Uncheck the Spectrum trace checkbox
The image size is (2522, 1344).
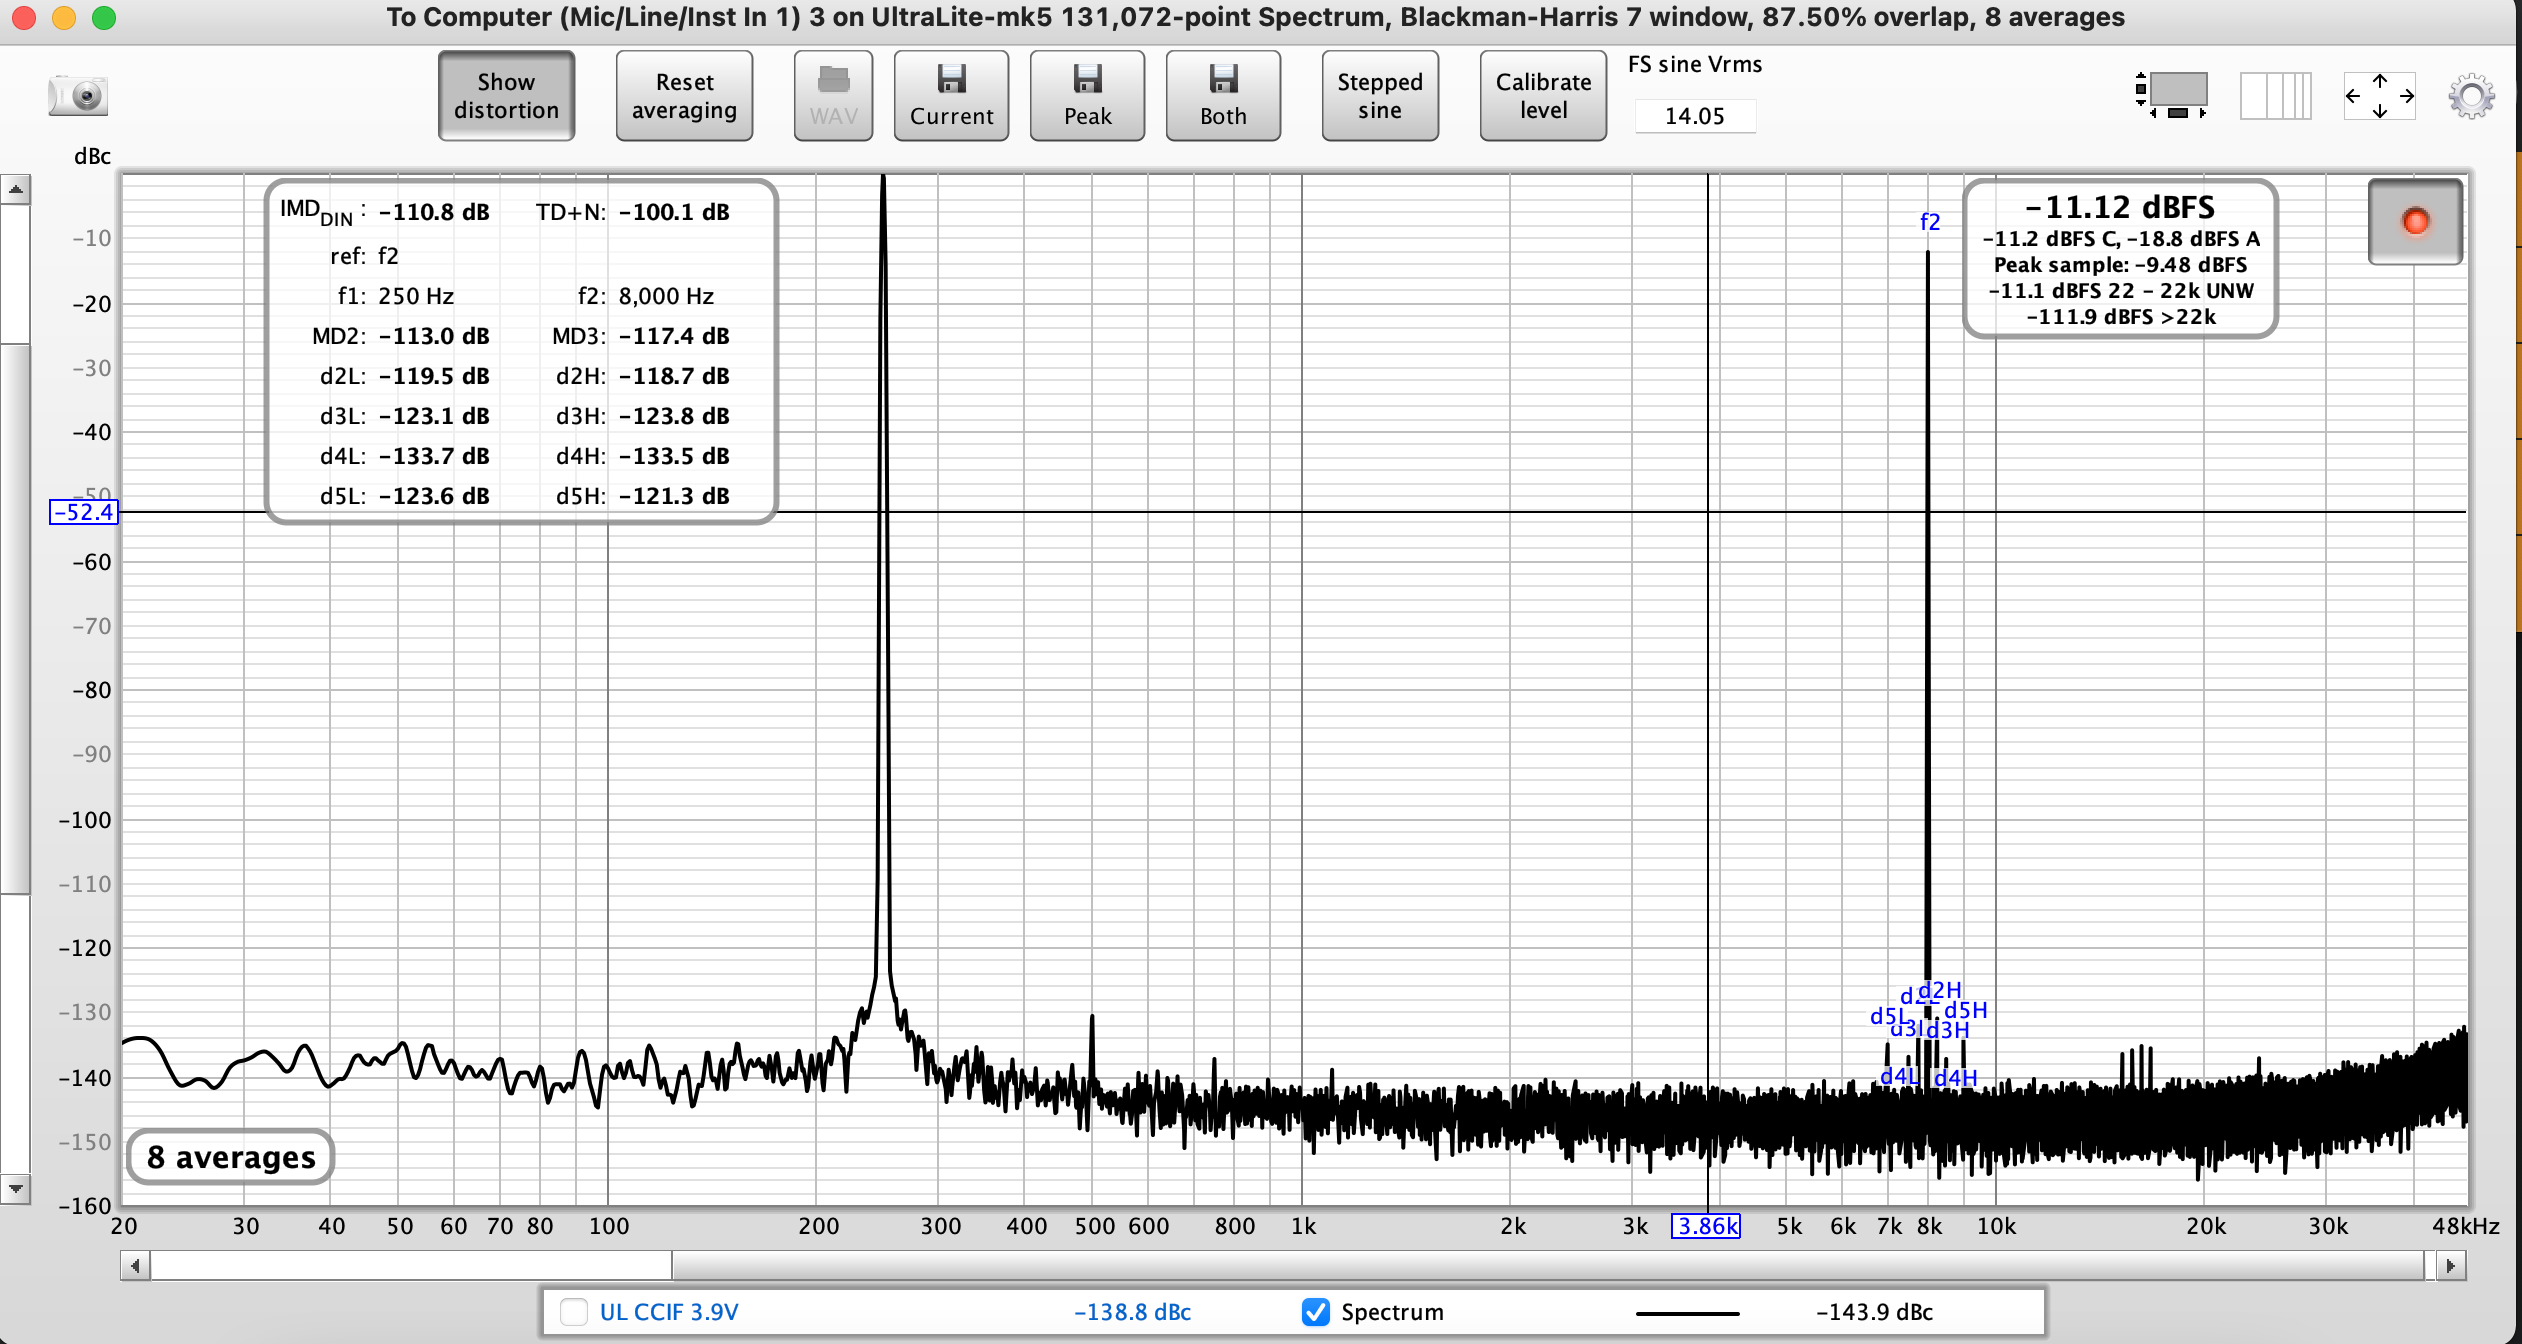point(1316,1312)
